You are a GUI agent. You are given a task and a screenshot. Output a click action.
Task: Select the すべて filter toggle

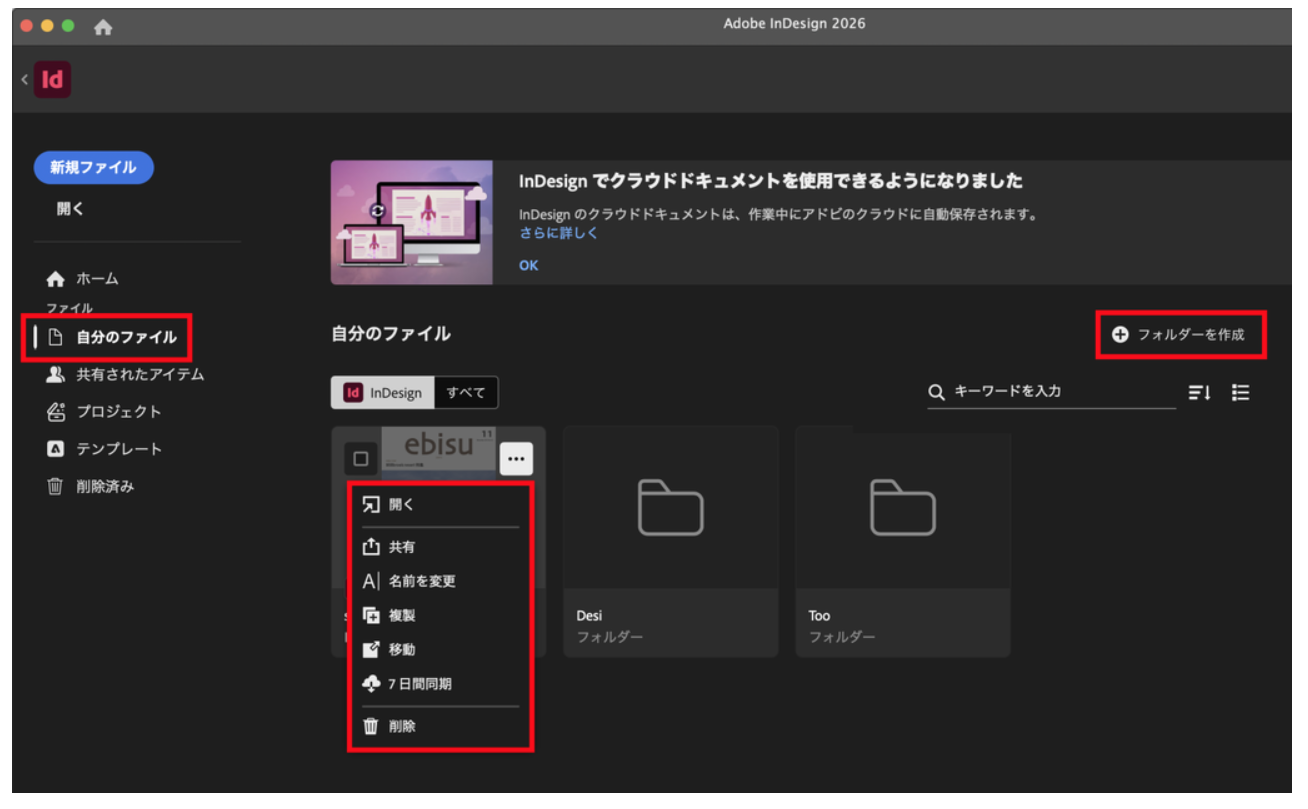[x=466, y=393]
